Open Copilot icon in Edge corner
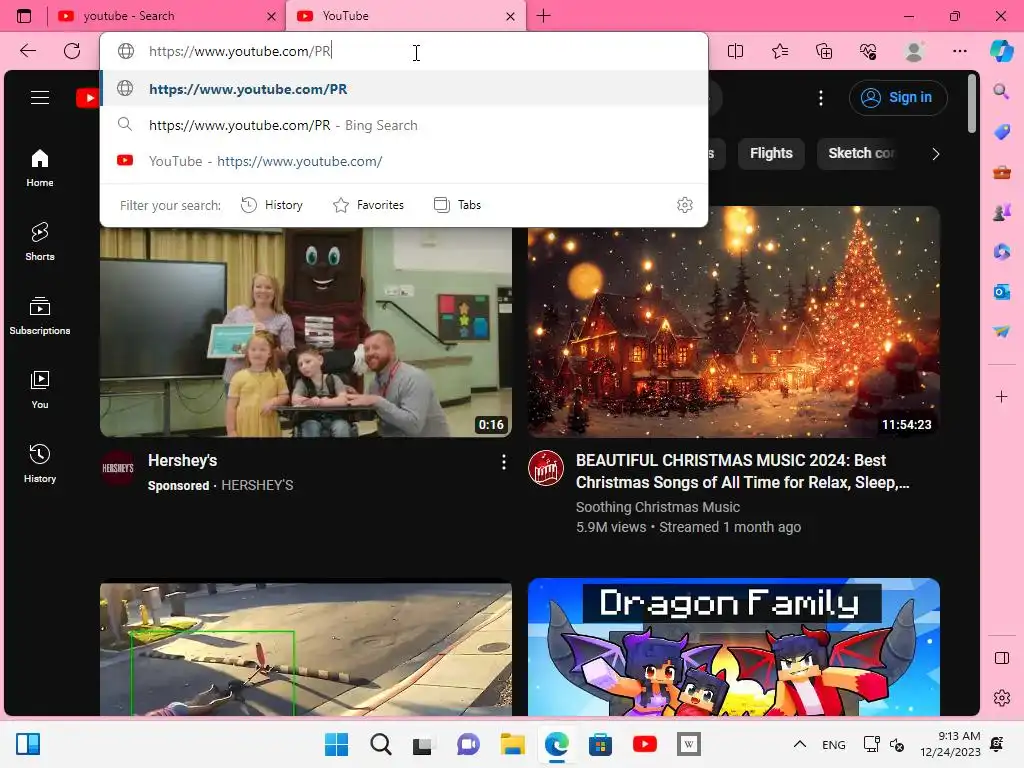The width and height of the screenshot is (1024, 768). click(1001, 51)
